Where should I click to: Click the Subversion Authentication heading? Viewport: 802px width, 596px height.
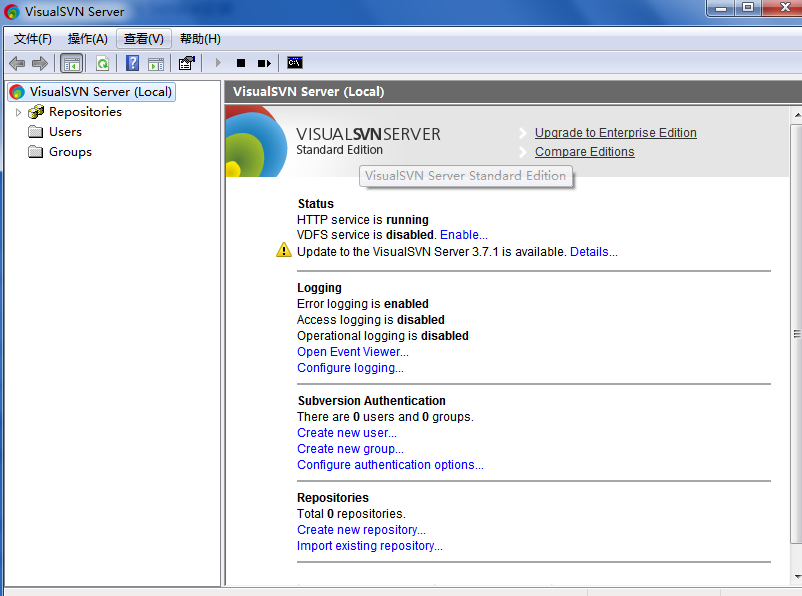pos(371,401)
